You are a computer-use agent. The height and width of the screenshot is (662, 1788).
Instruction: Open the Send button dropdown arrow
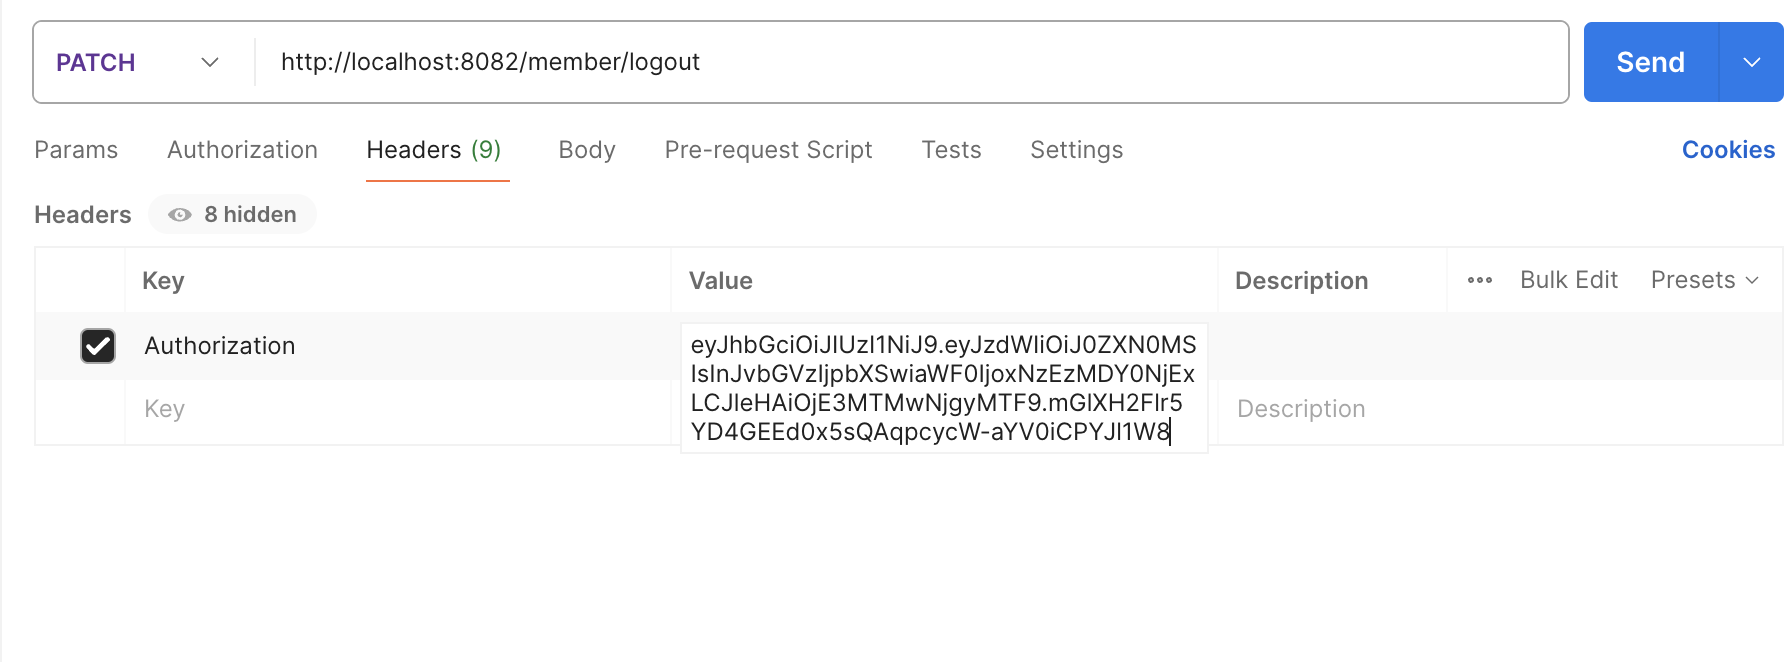click(1752, 62)
